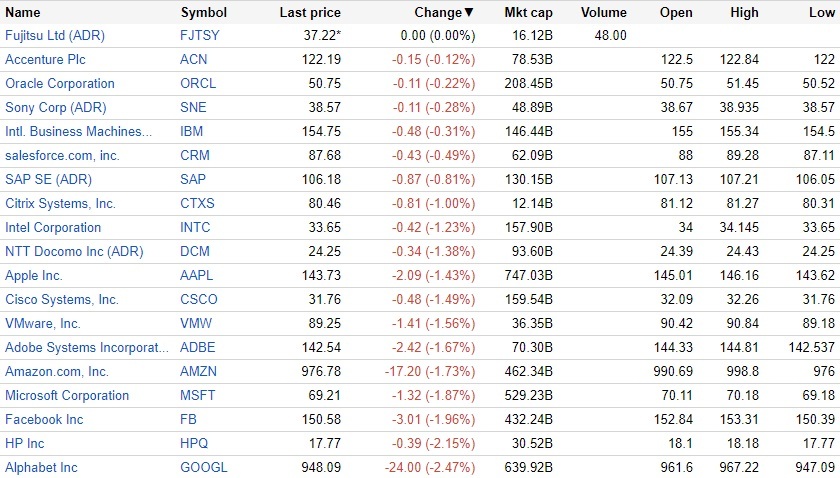Viewport: 840px width, 478px height.
Task: Open the Oracle Corporation link
Action: (60, 83)
